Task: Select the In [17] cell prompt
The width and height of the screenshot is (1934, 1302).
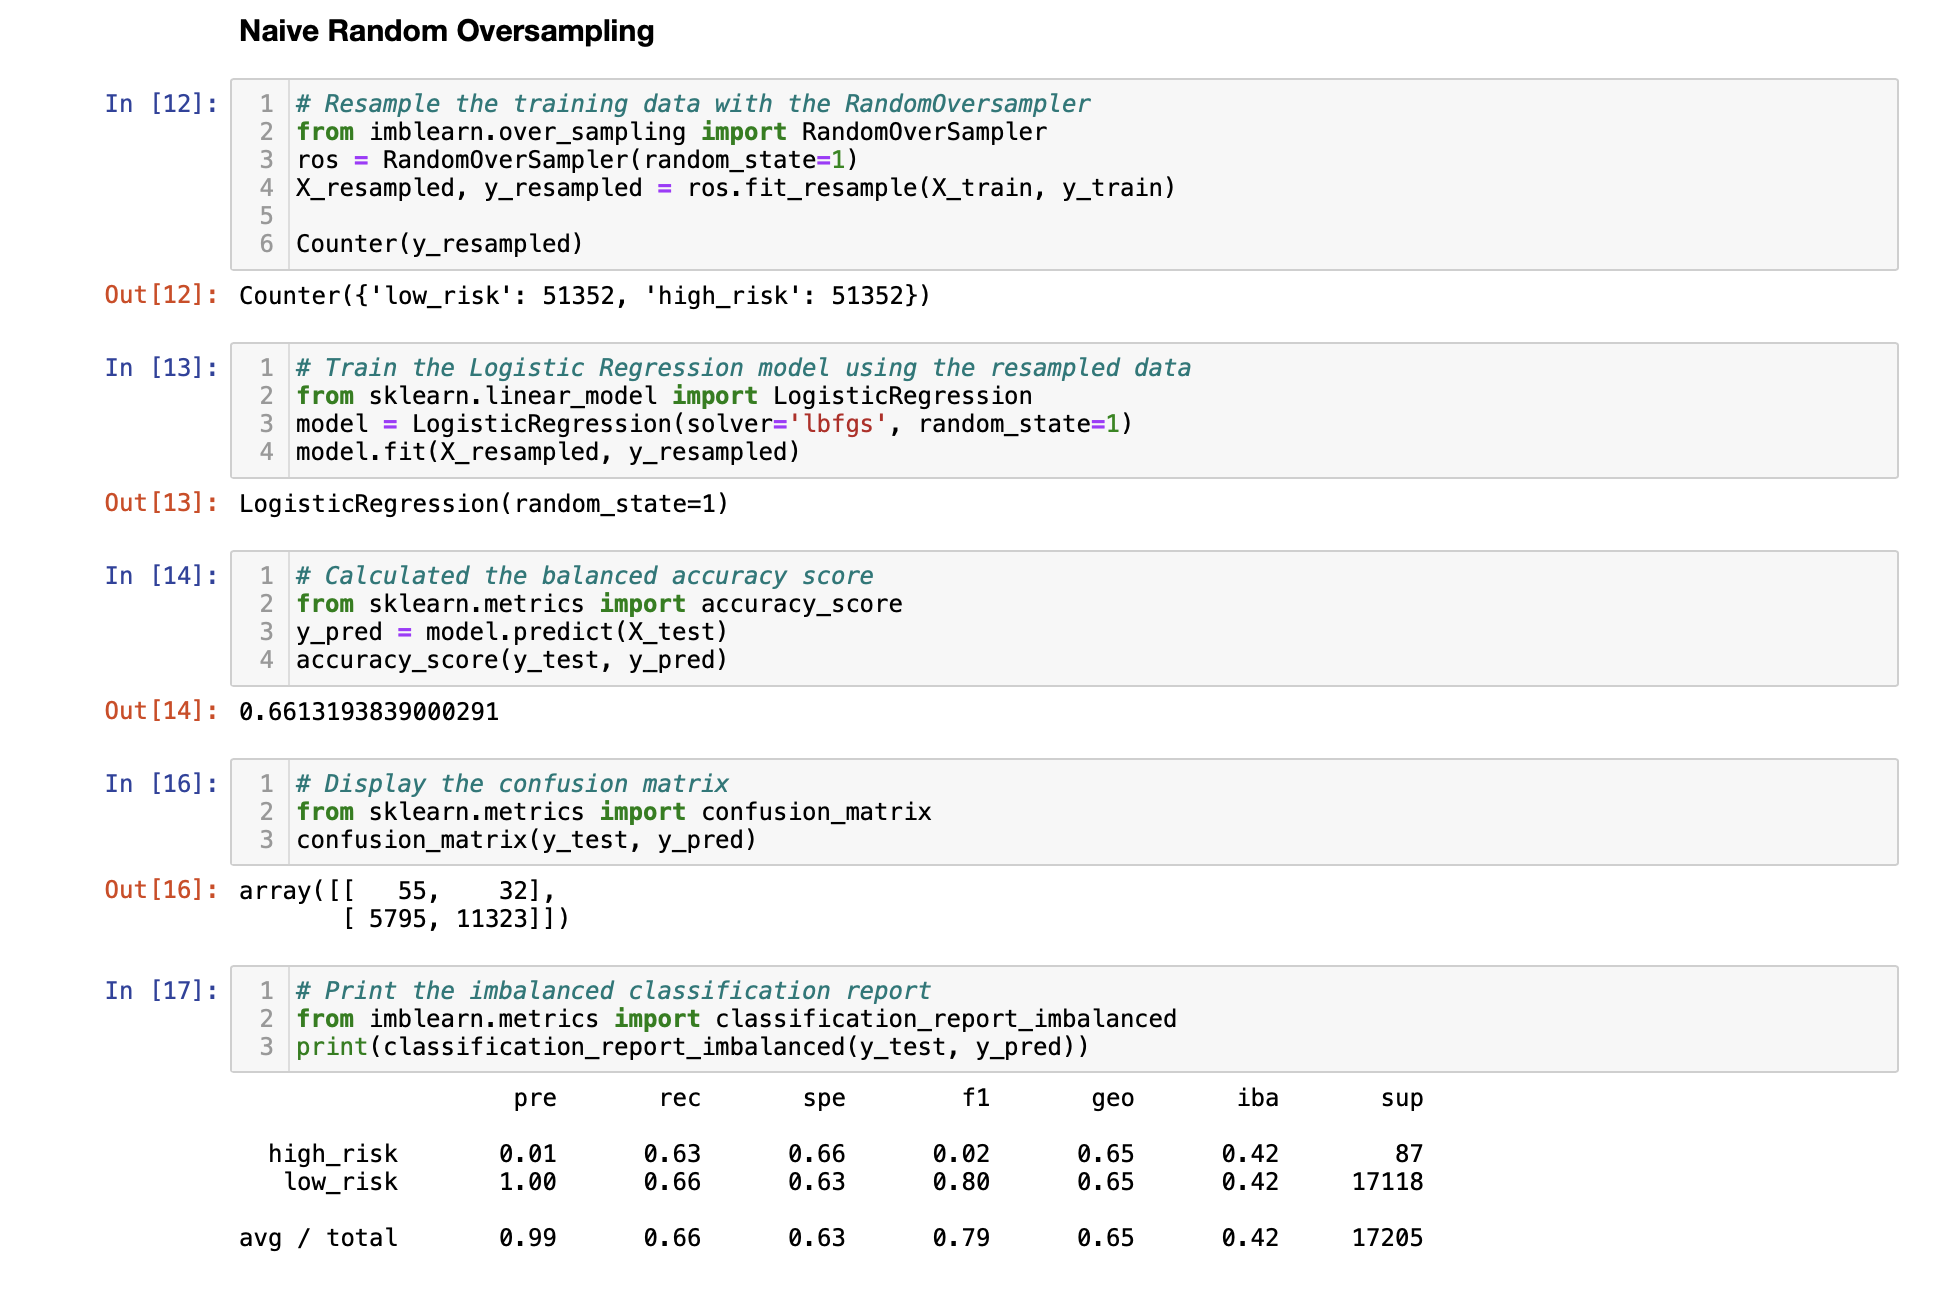Action: (162, 990)
